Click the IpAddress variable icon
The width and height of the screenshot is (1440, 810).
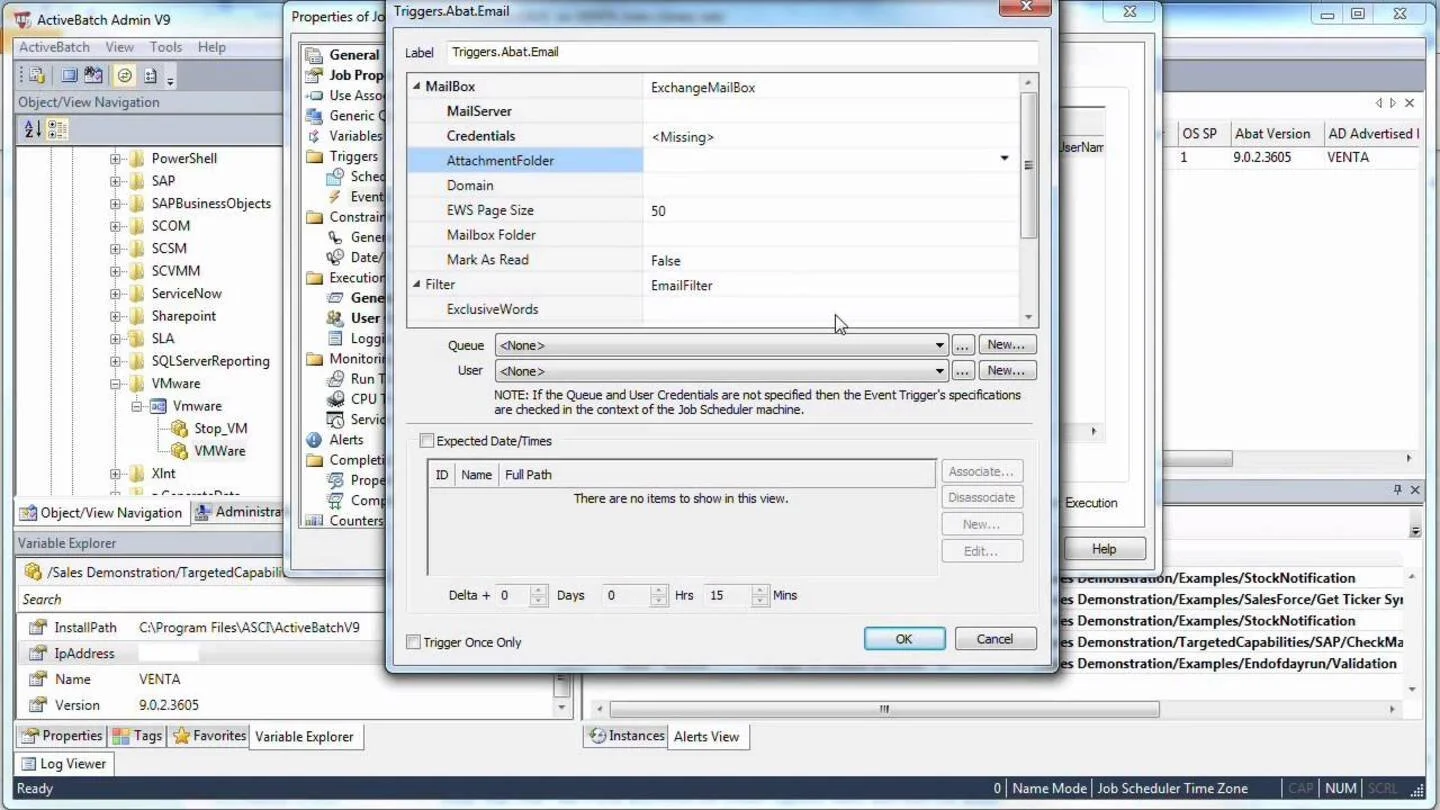coord(38,653)
